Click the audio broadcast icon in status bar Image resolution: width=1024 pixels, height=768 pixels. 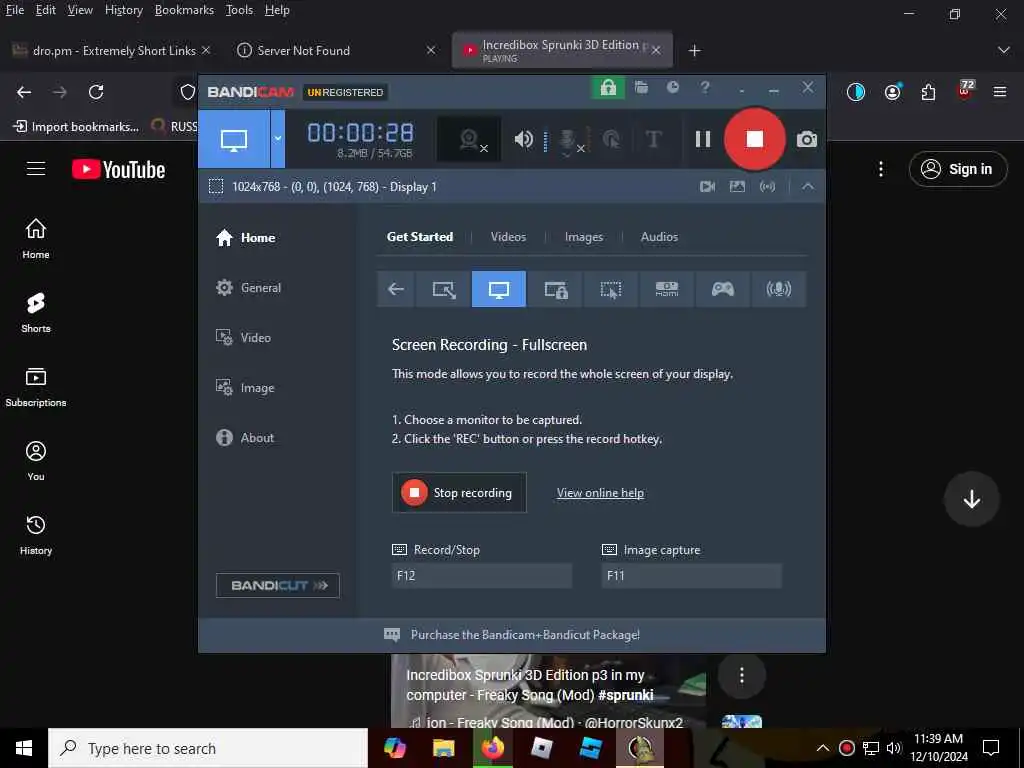(x=767, y=187)
